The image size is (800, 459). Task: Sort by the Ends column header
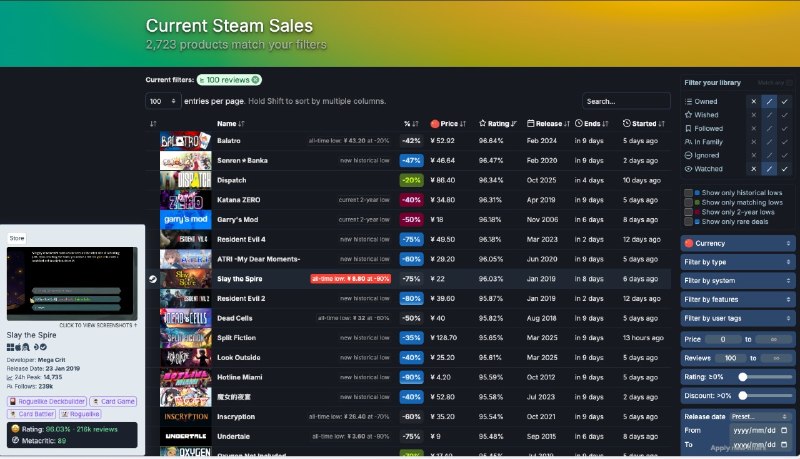coord(592,123)
